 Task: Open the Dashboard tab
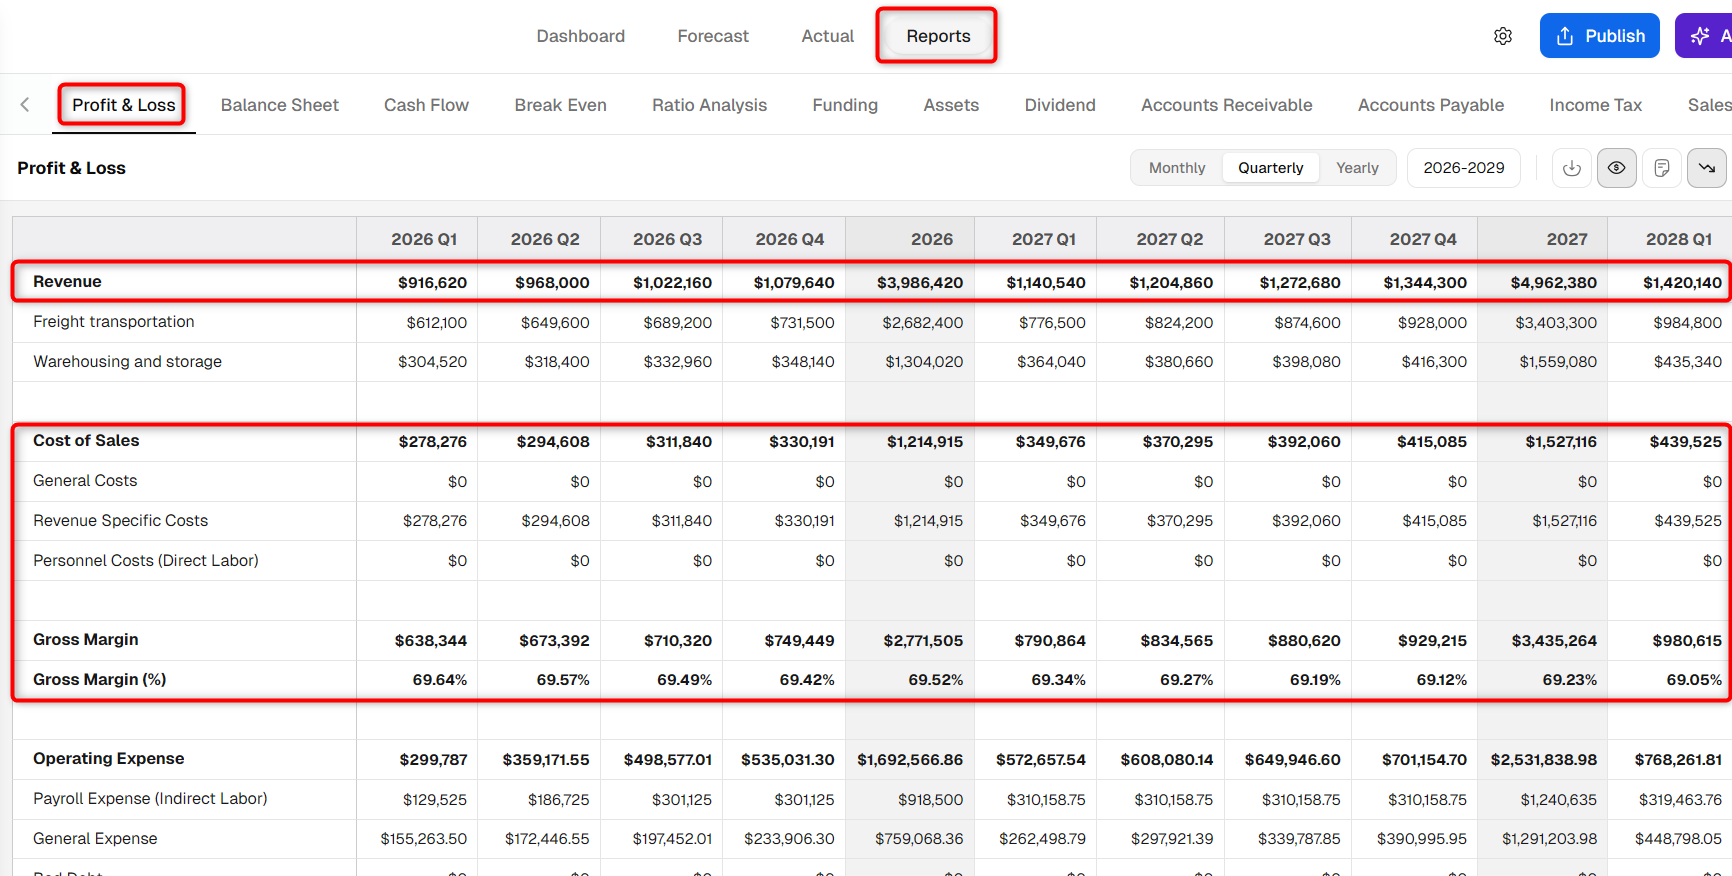(581, 36)
